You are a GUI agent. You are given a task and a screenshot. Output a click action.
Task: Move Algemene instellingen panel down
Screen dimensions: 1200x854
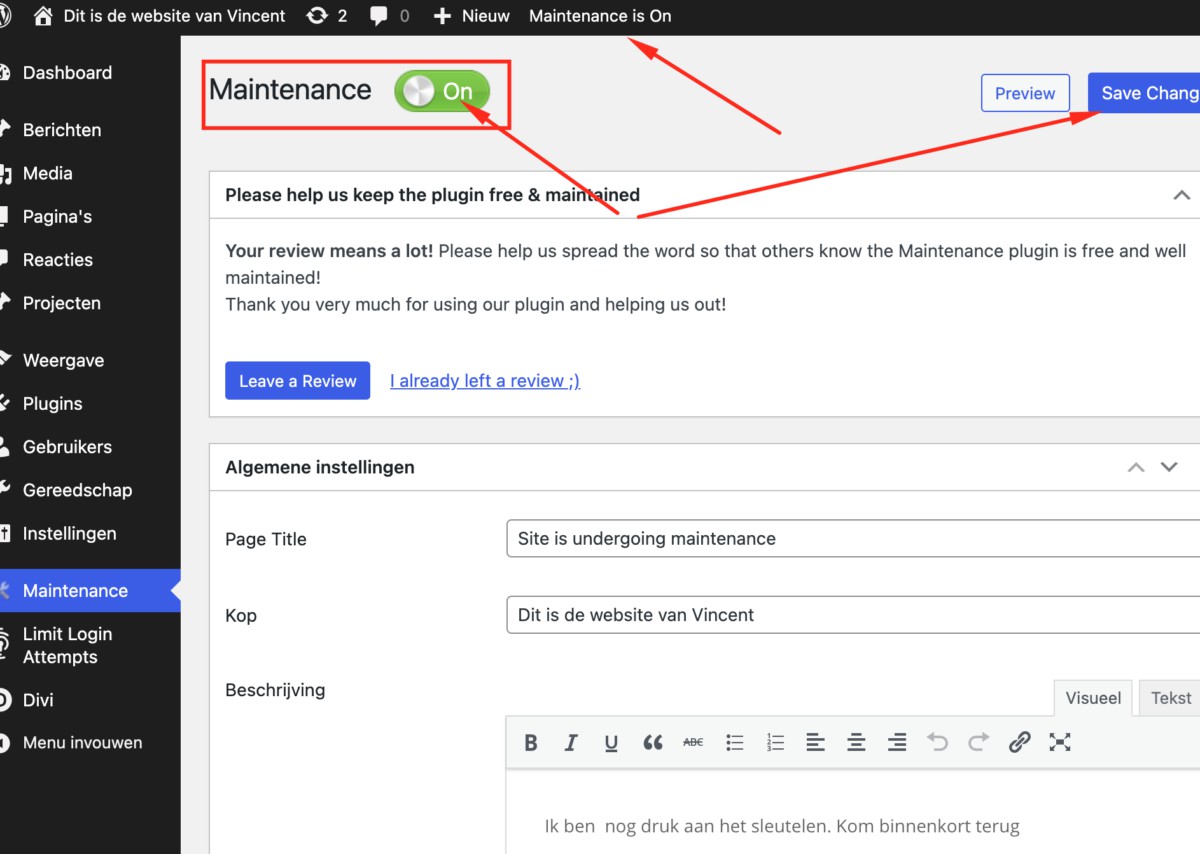1169,467
